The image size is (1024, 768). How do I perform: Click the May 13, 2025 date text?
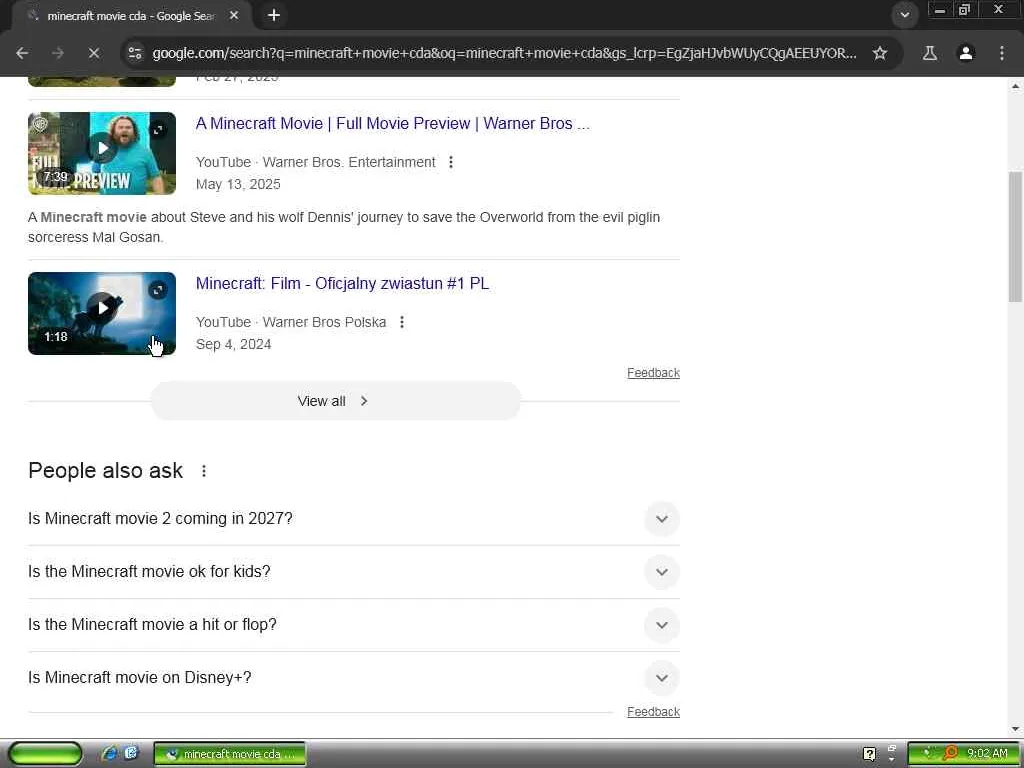(238, 184)
